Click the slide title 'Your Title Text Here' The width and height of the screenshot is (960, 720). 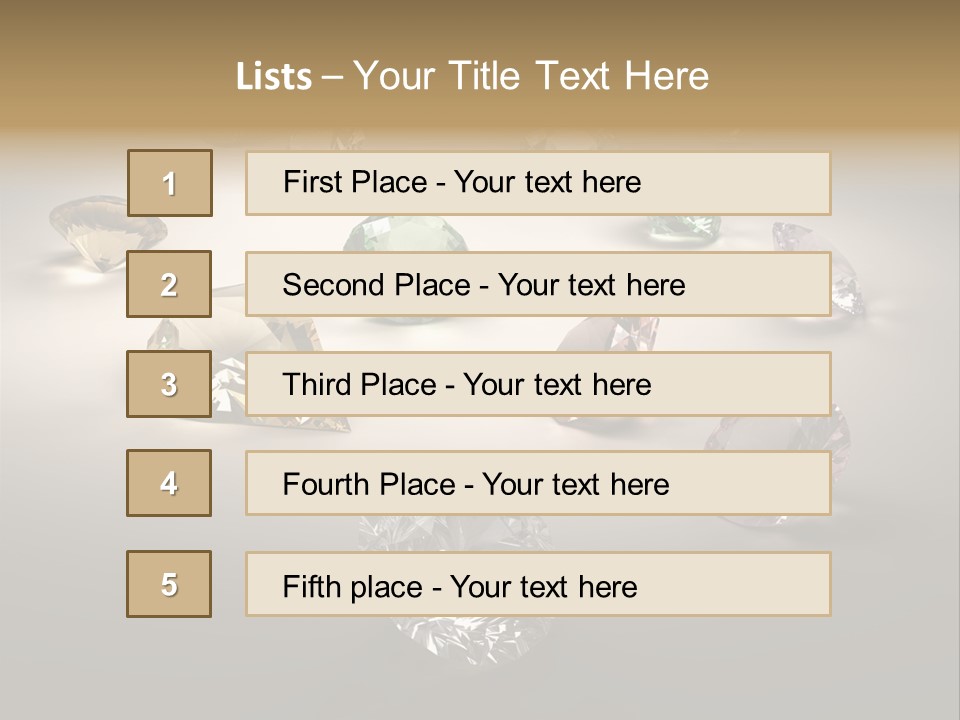tap(531, 76)
